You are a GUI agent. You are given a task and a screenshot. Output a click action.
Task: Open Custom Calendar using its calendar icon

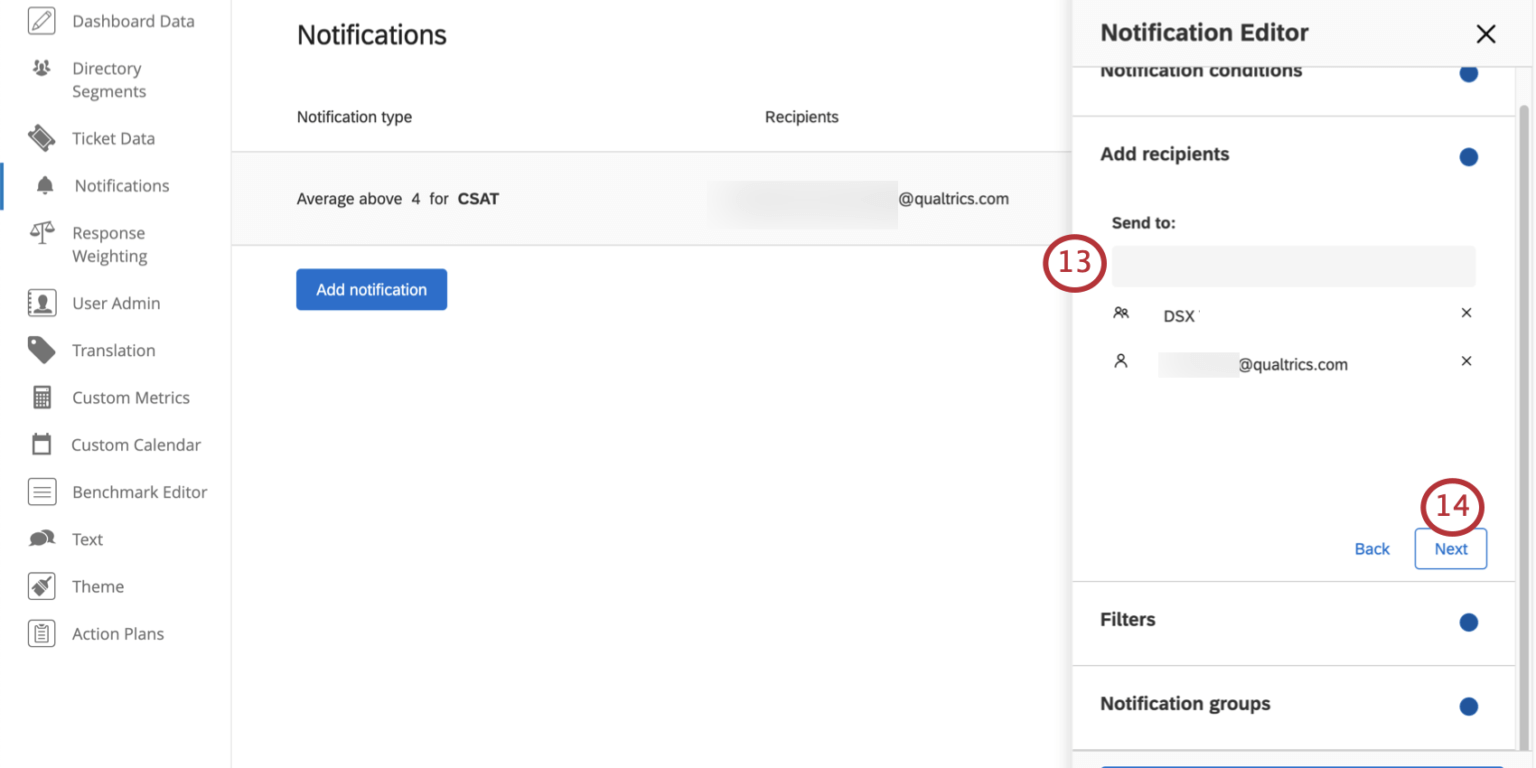click(x=40, y=444)
